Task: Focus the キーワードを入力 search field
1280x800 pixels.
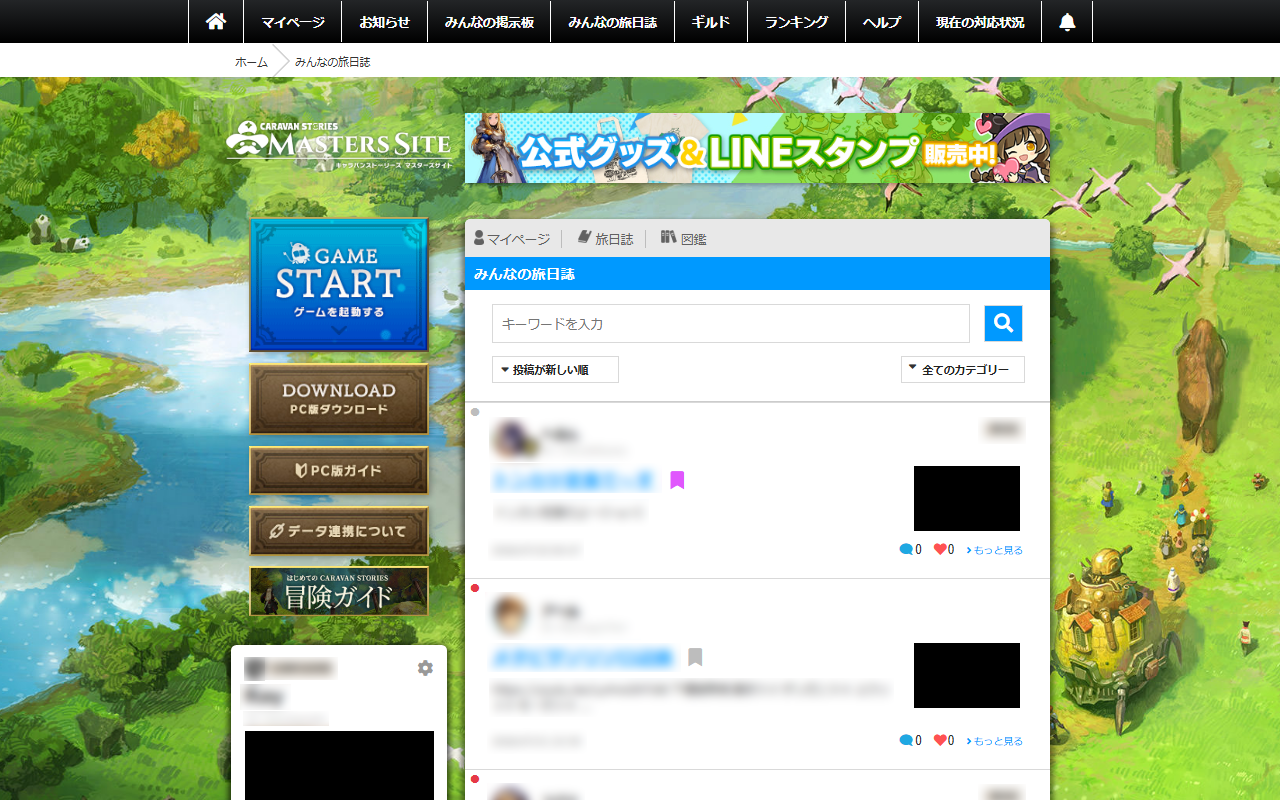Action: [731, 324]
